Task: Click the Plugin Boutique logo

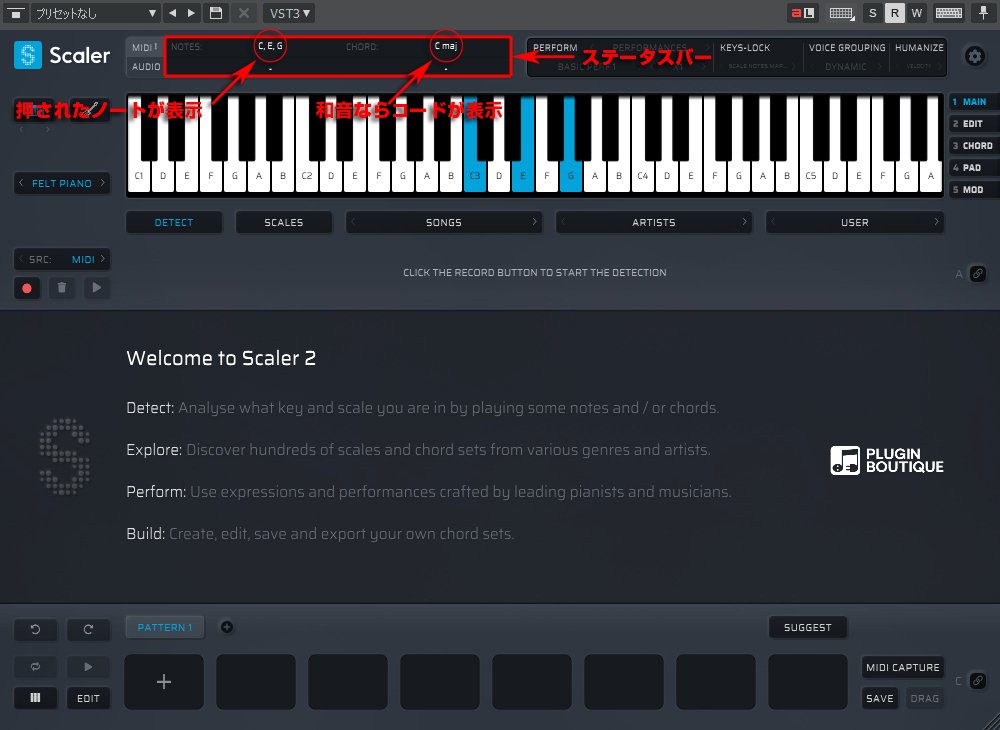Action: pos(886,460)
